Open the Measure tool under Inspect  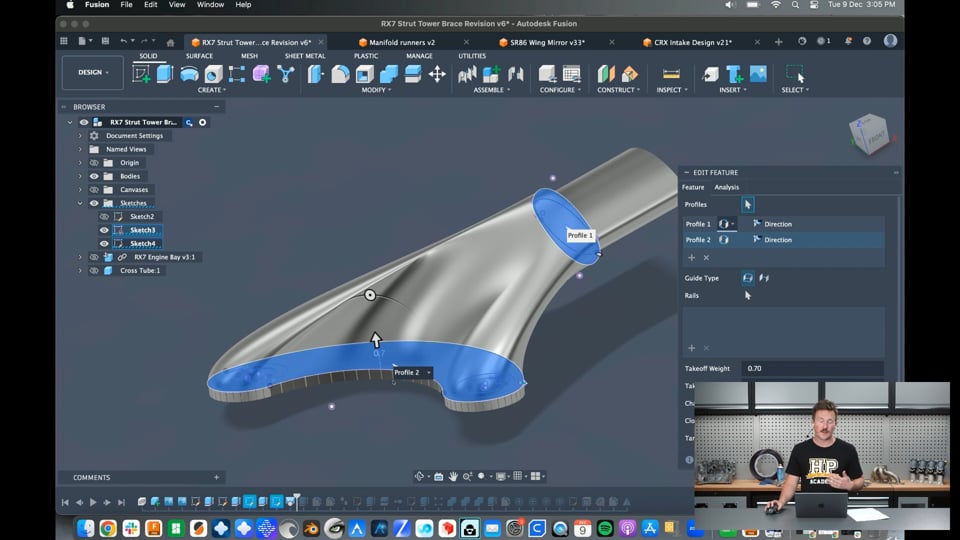[x=671, y=74]
